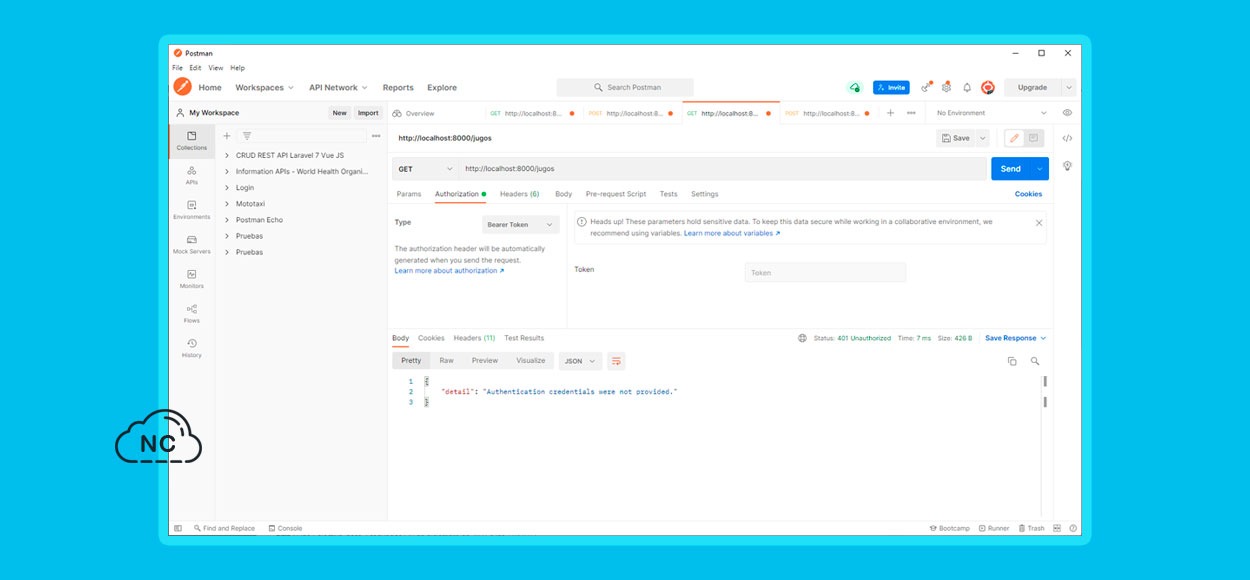This screenshot has height=580, width=1250.
Task: Switch to two-pane view in status bar
Action: [x=1057, y=528]
